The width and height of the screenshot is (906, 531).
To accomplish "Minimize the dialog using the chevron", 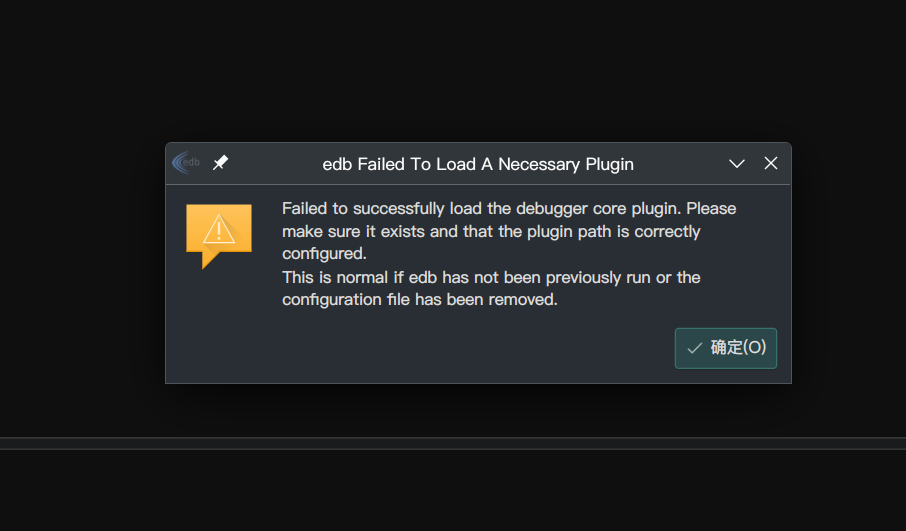I will click(x=737, y=163).
